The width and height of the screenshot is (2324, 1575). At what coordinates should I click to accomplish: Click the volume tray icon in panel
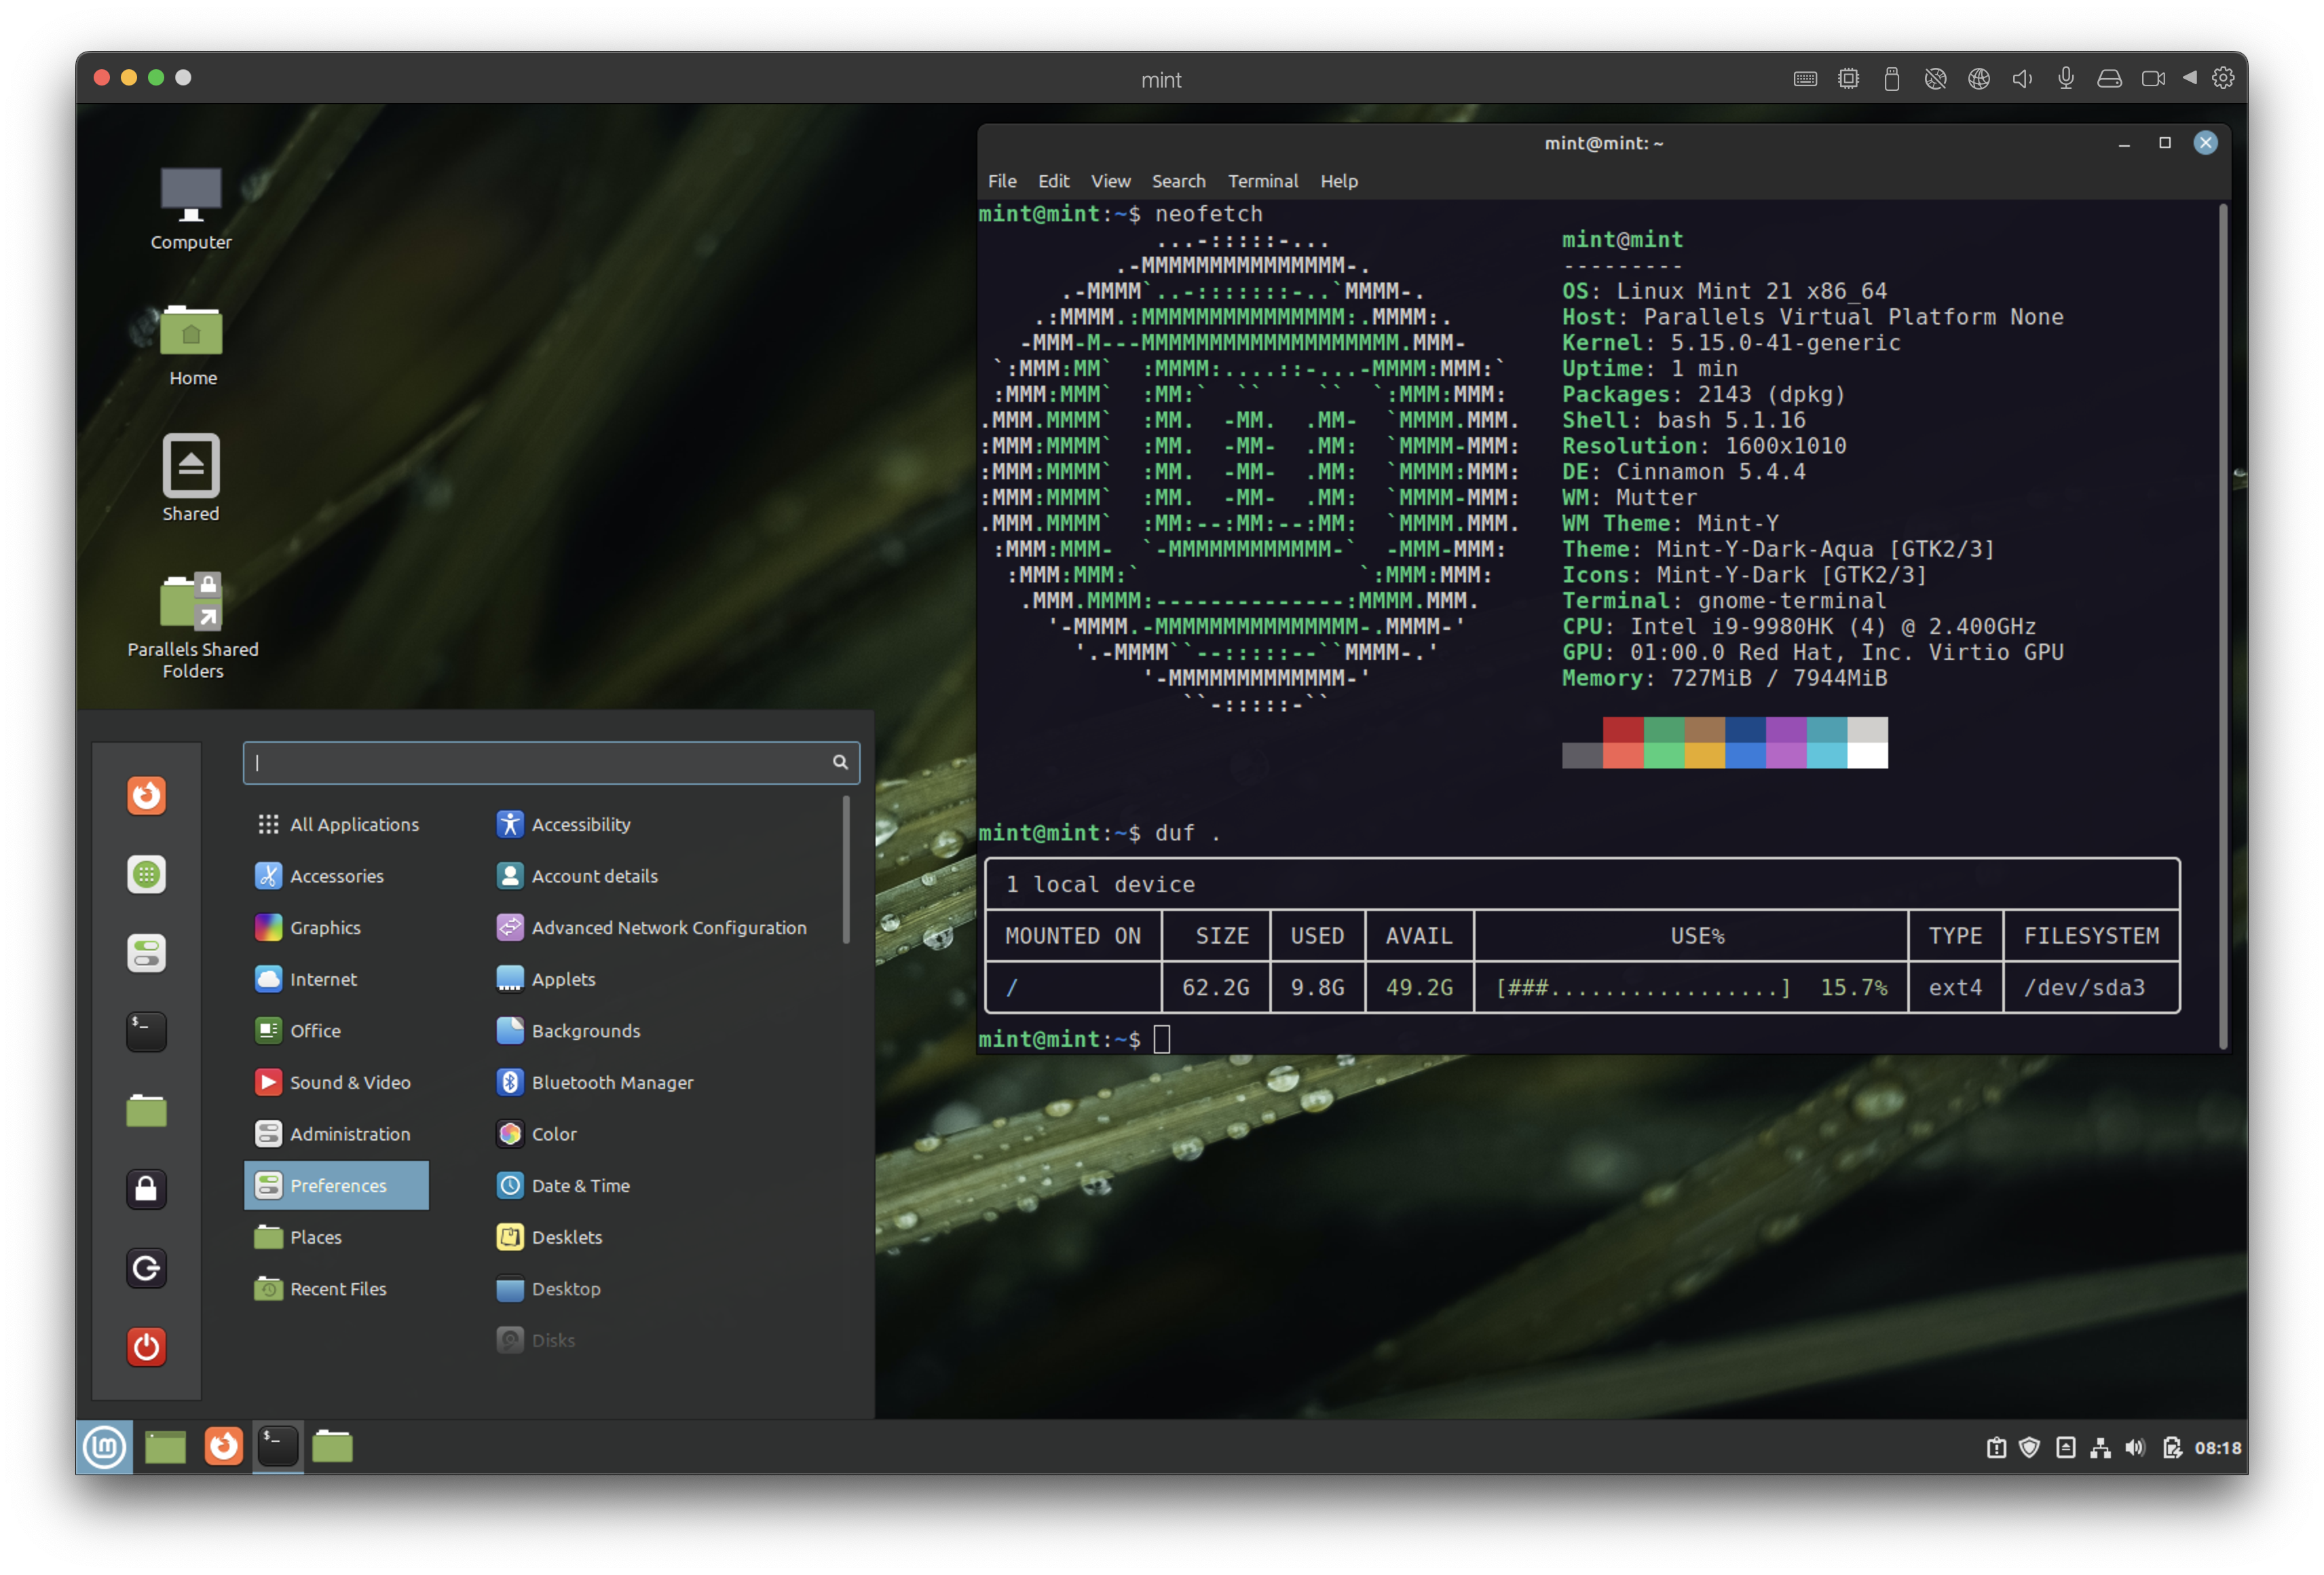(x=2135, y=1448)
